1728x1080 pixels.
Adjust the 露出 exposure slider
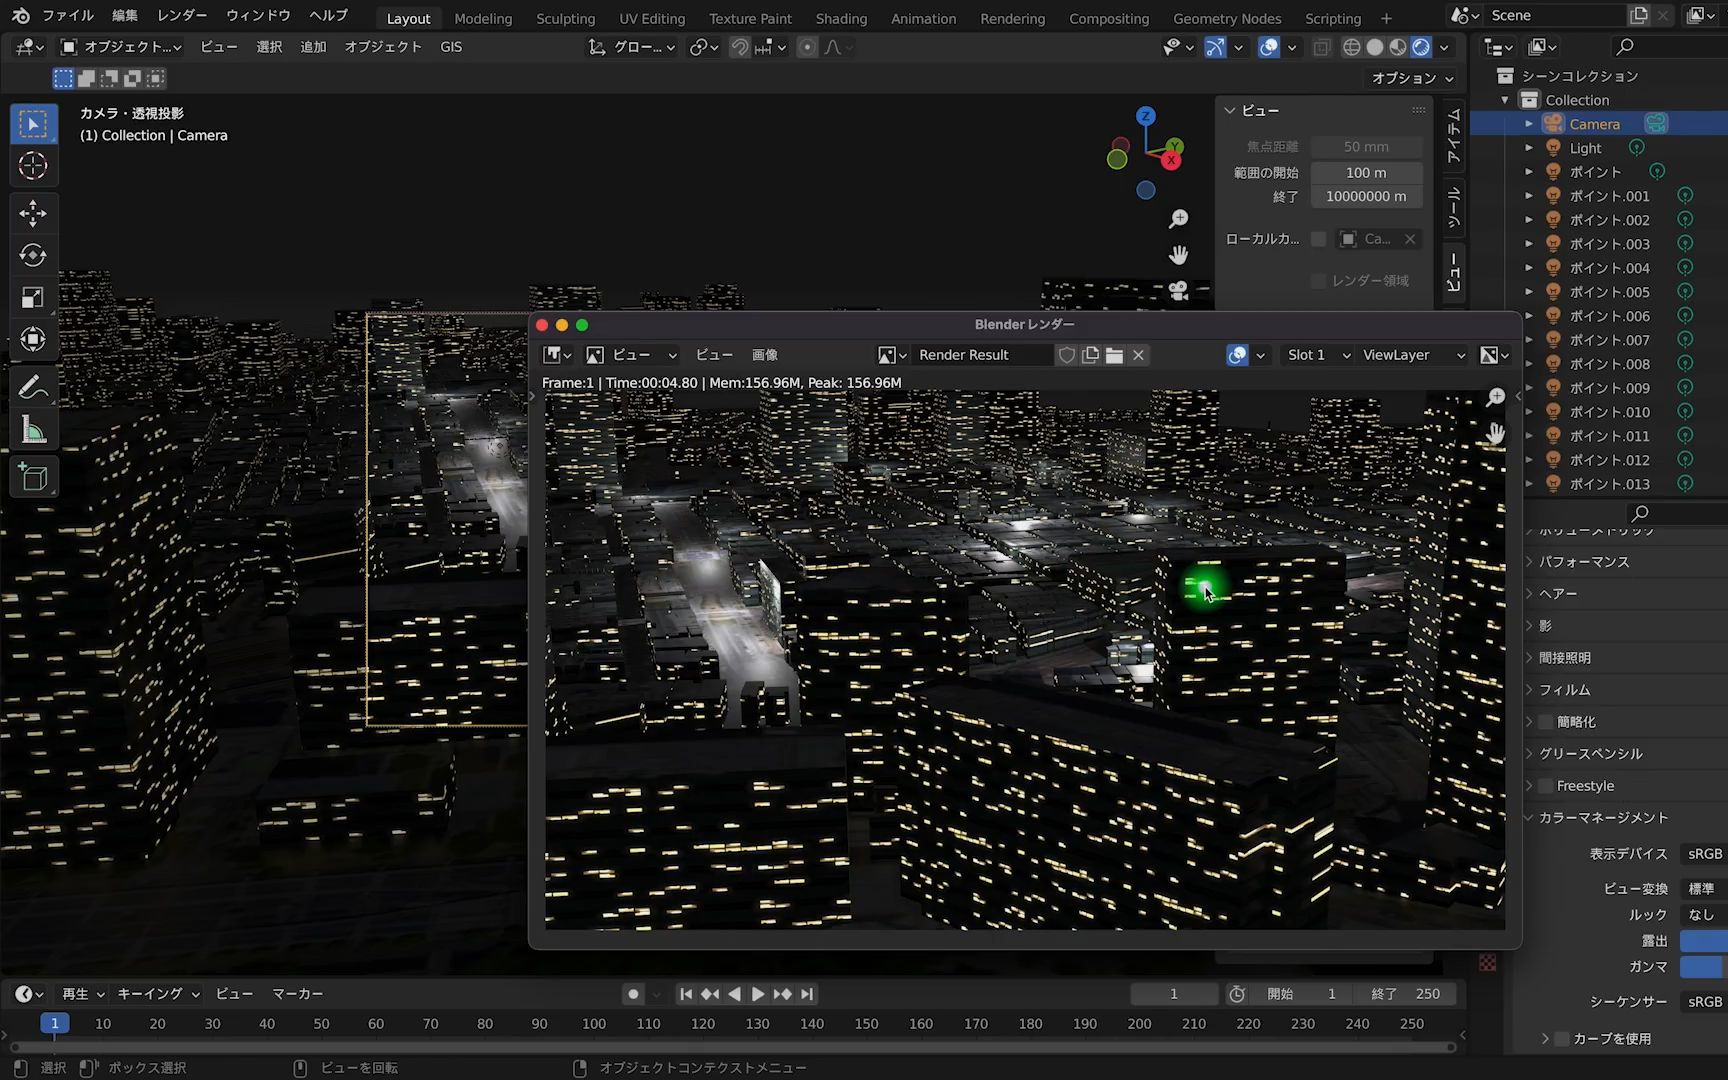[1703, 941]
